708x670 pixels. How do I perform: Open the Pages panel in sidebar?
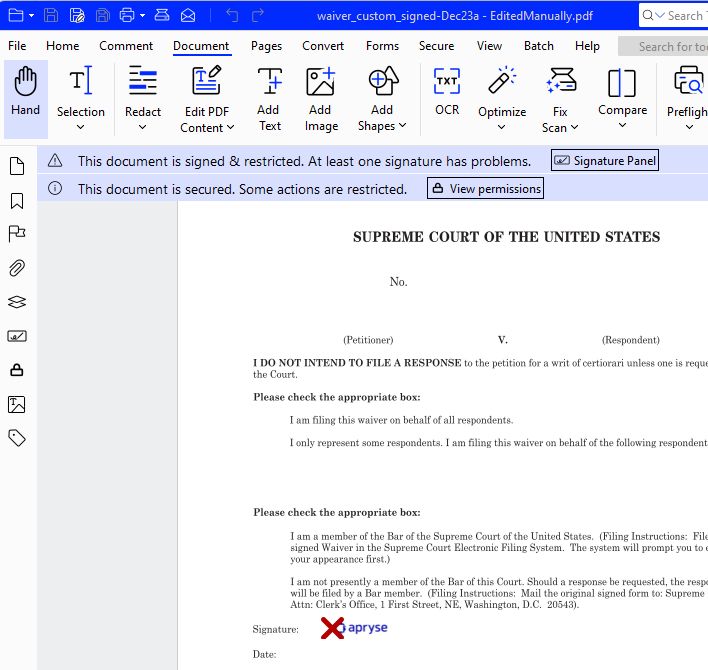tap(17, 166)
